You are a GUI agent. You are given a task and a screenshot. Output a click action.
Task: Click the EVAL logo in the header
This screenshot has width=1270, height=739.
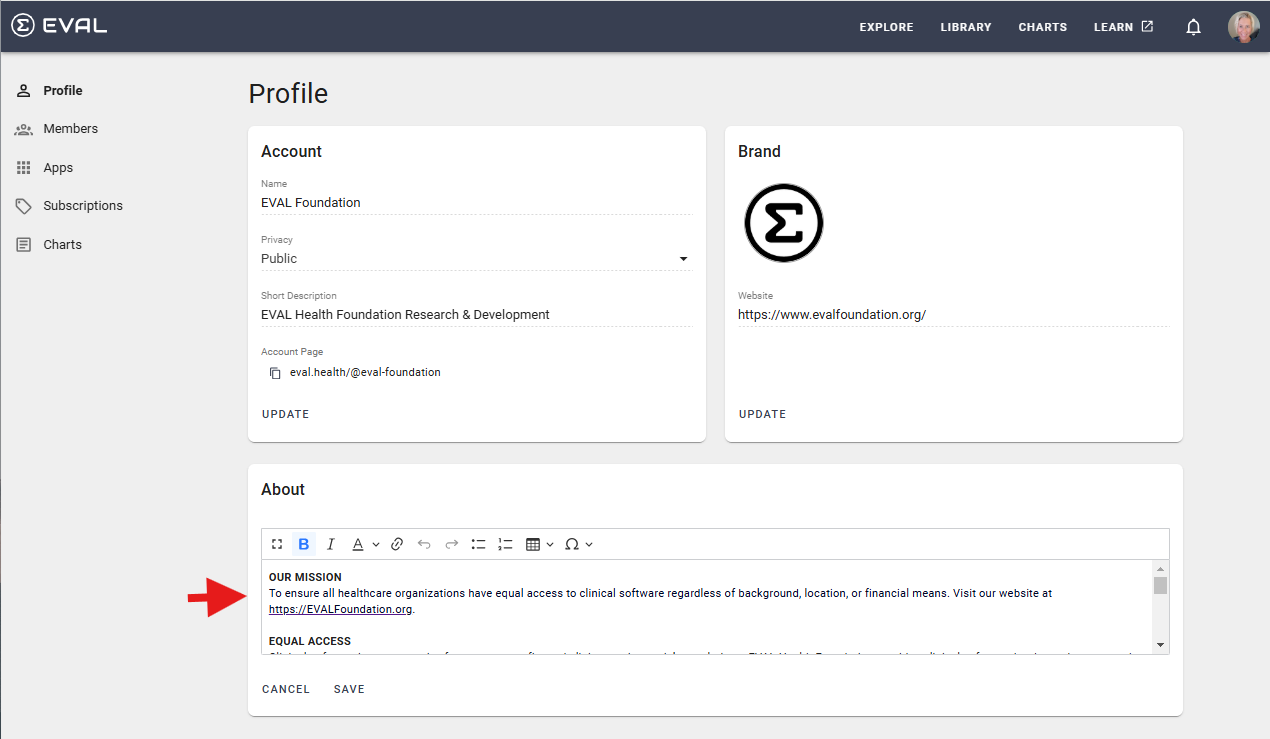pyautogui.click(x=59, y=26)
